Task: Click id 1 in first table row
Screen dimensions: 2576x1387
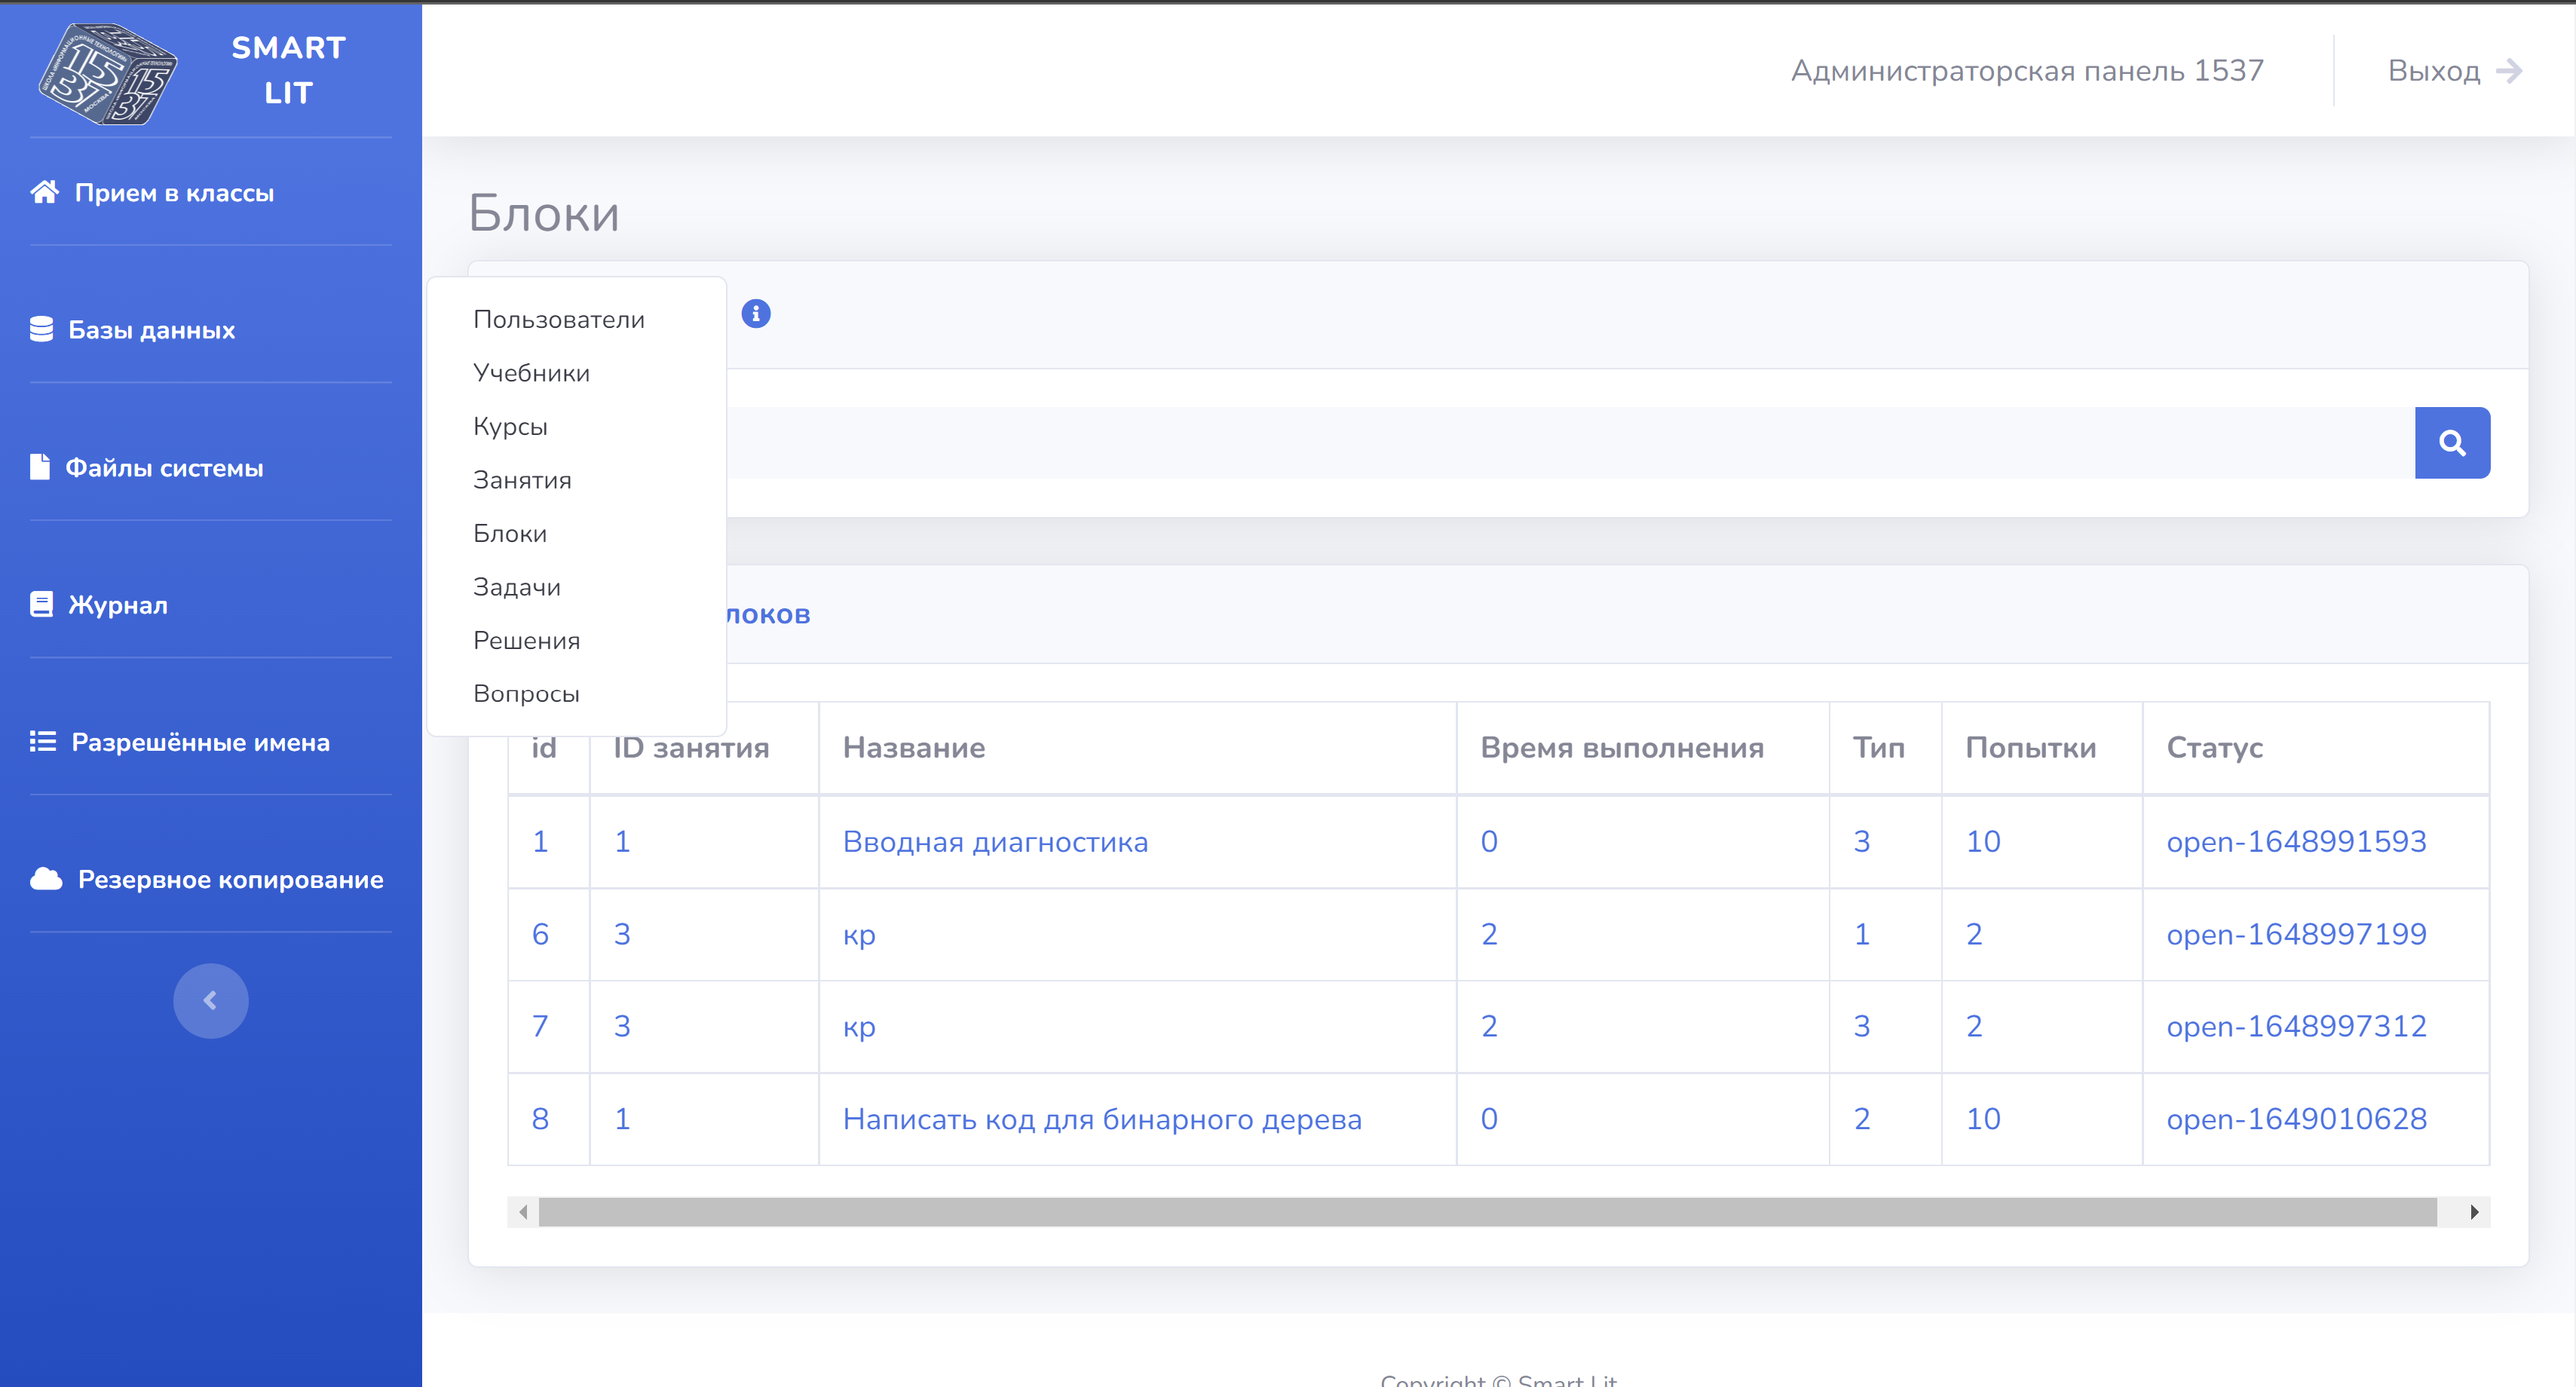Action: point(540,841)
